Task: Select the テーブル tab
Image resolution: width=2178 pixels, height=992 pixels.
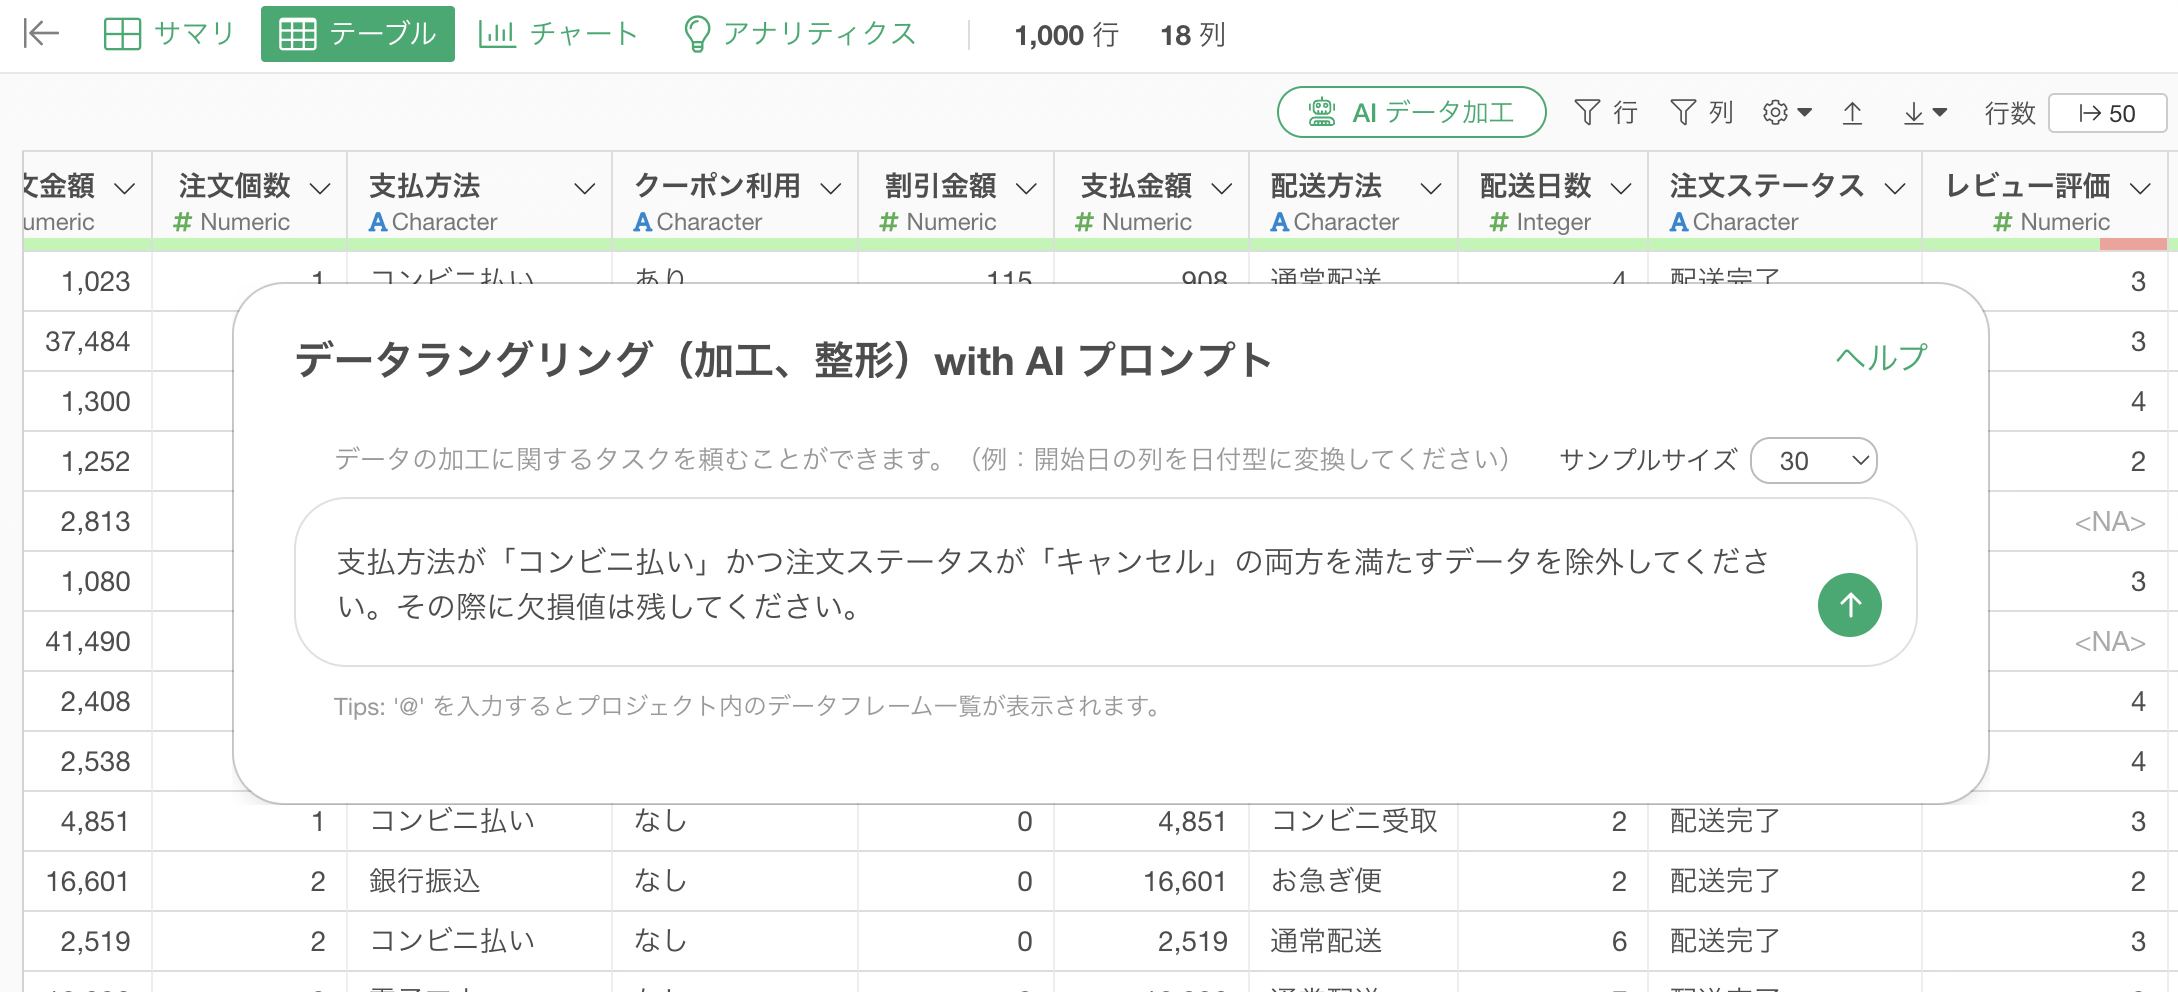Action: click(x=358, y=34)
